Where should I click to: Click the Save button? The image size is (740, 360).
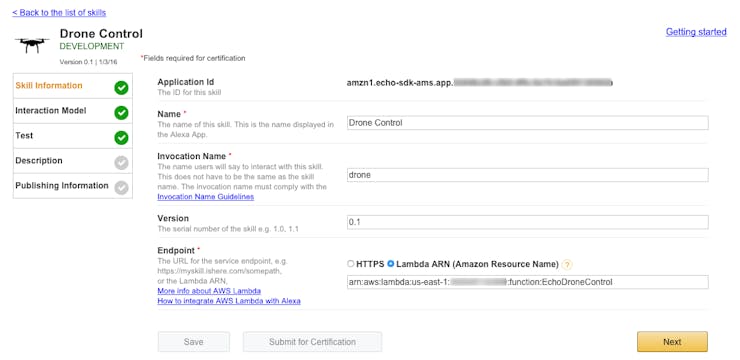coord(193,342)
